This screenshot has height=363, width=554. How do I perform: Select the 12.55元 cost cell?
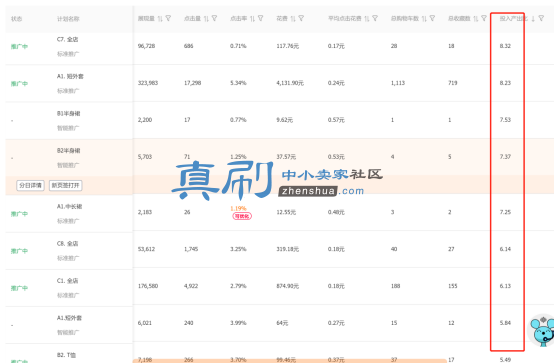click(x=286, y=212)
